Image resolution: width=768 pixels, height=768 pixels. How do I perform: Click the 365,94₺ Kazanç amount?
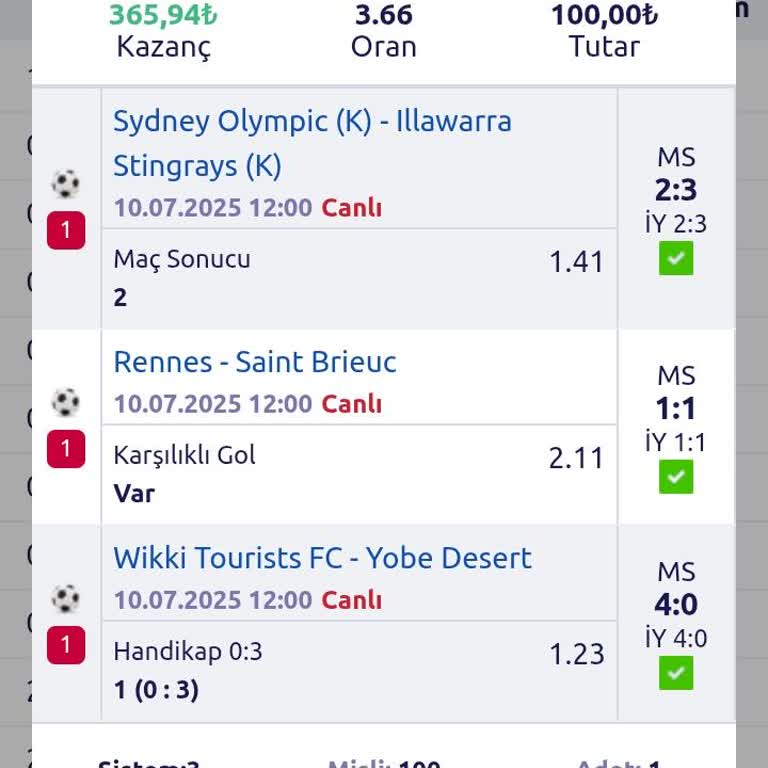pos(163,15)
